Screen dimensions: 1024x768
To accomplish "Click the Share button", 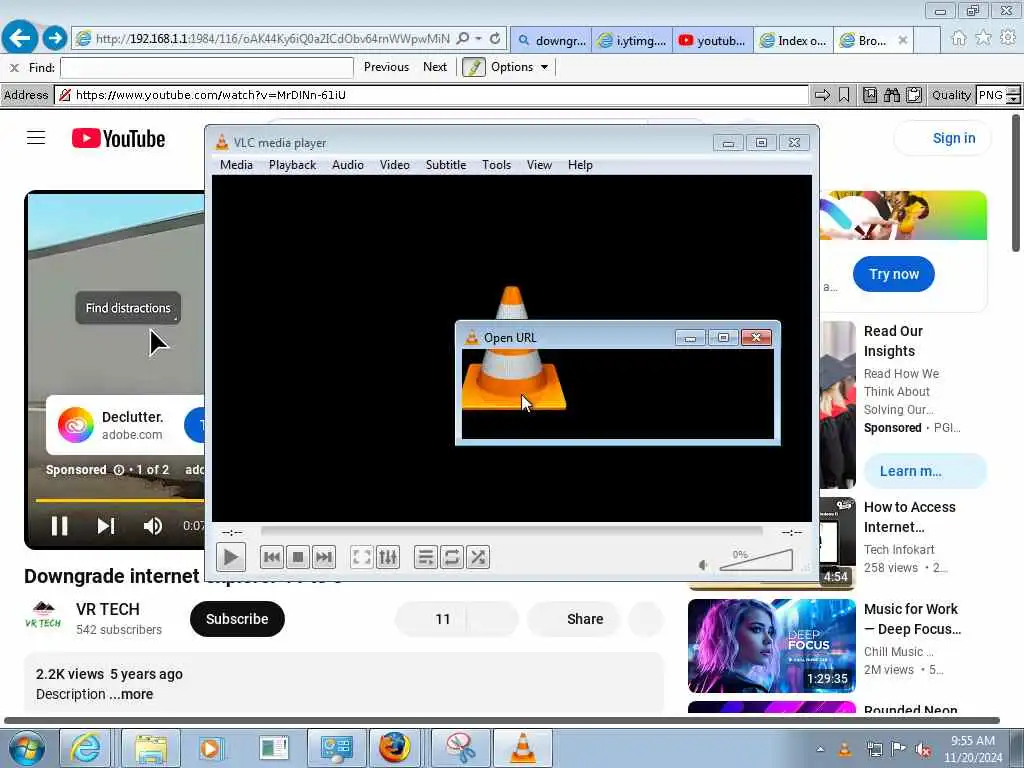I will [576, 618].
